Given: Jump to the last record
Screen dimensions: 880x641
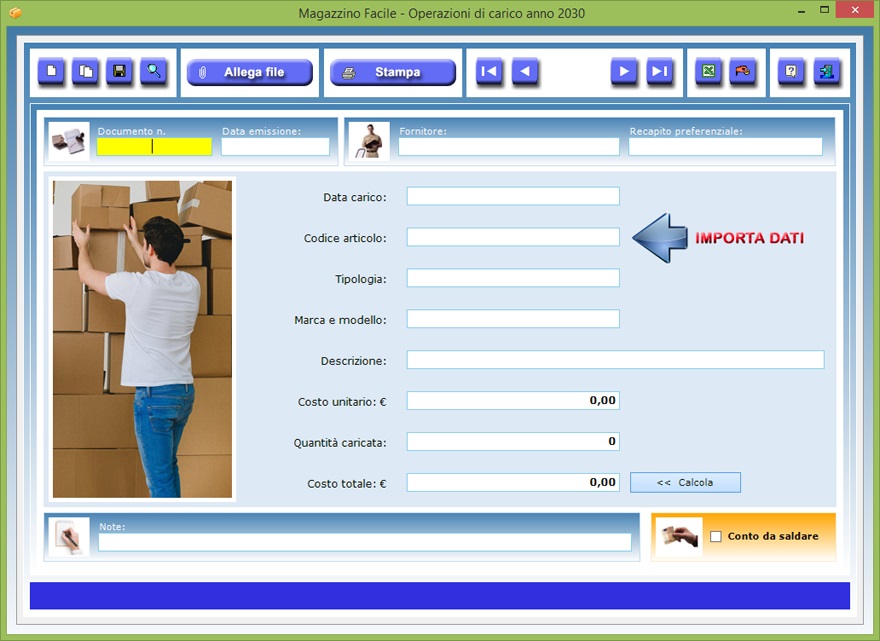Looking at the screenshot, I should point(659,71).
